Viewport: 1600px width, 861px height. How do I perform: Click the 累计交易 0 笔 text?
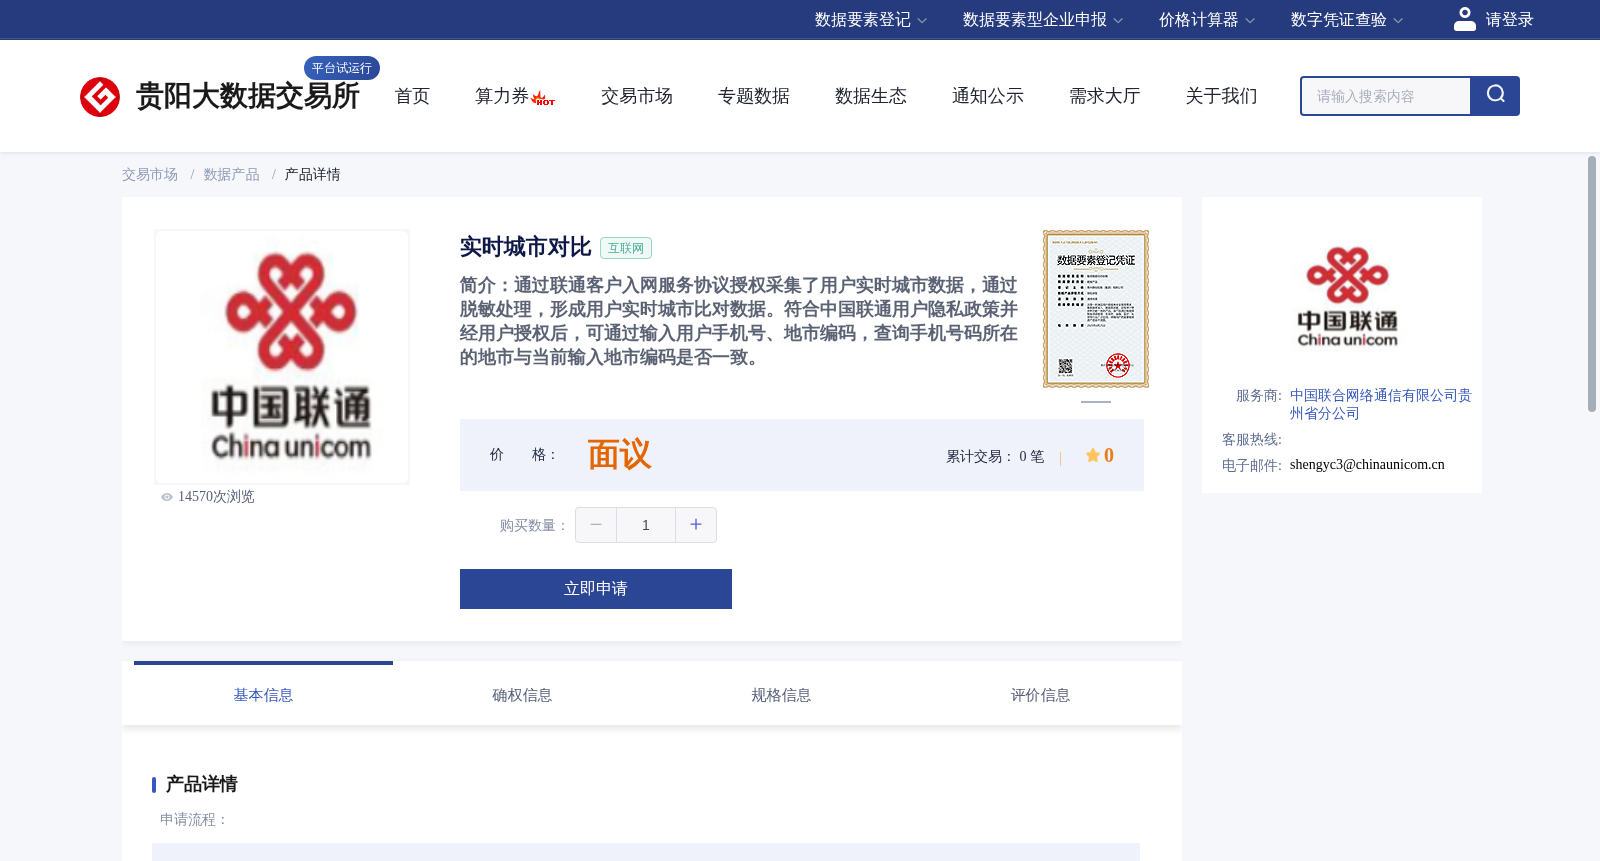(995, 456)
